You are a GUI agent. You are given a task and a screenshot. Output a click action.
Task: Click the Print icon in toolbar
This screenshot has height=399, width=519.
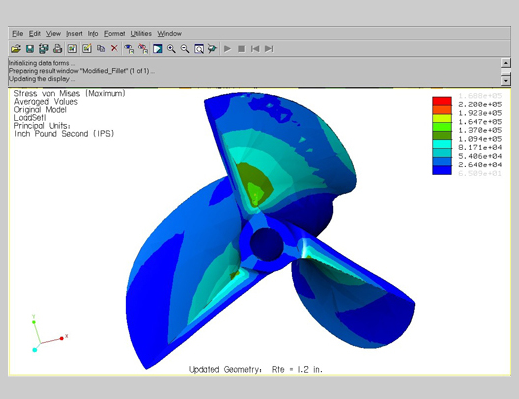pyautogui.click(x=57, y=49)
